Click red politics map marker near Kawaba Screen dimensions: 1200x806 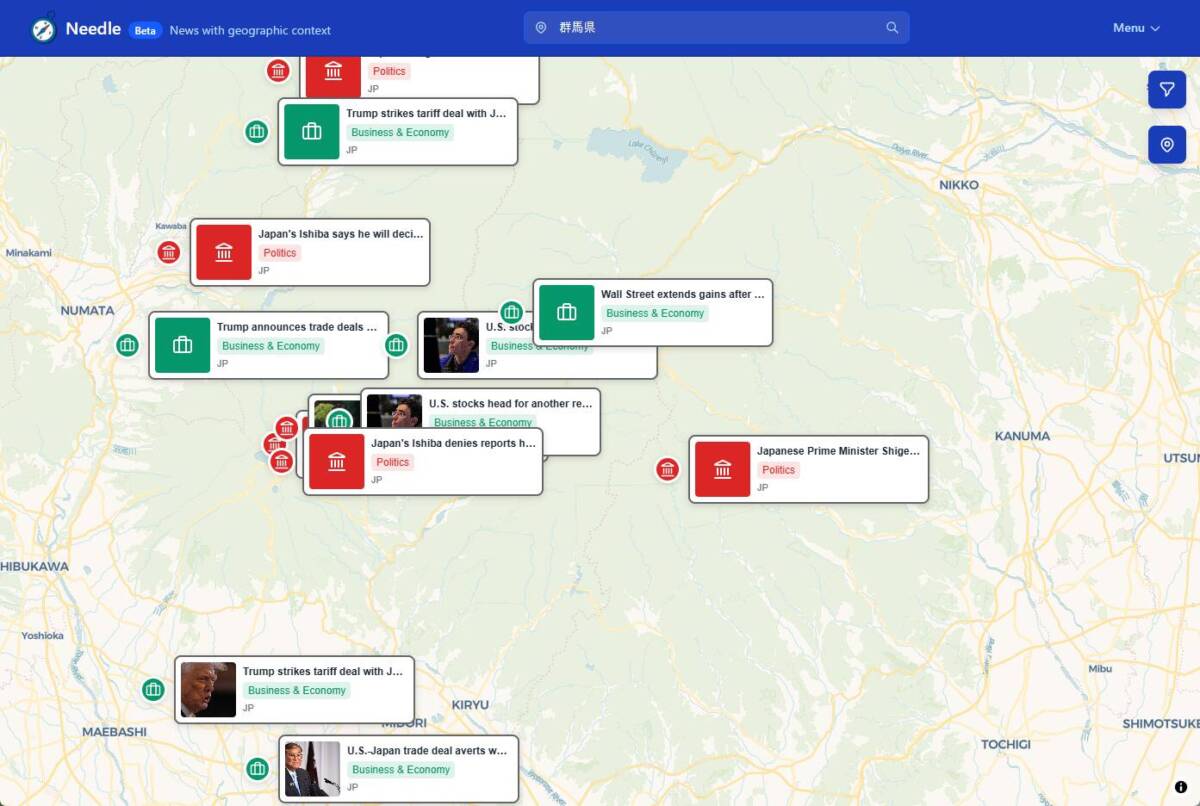[169, 253]
